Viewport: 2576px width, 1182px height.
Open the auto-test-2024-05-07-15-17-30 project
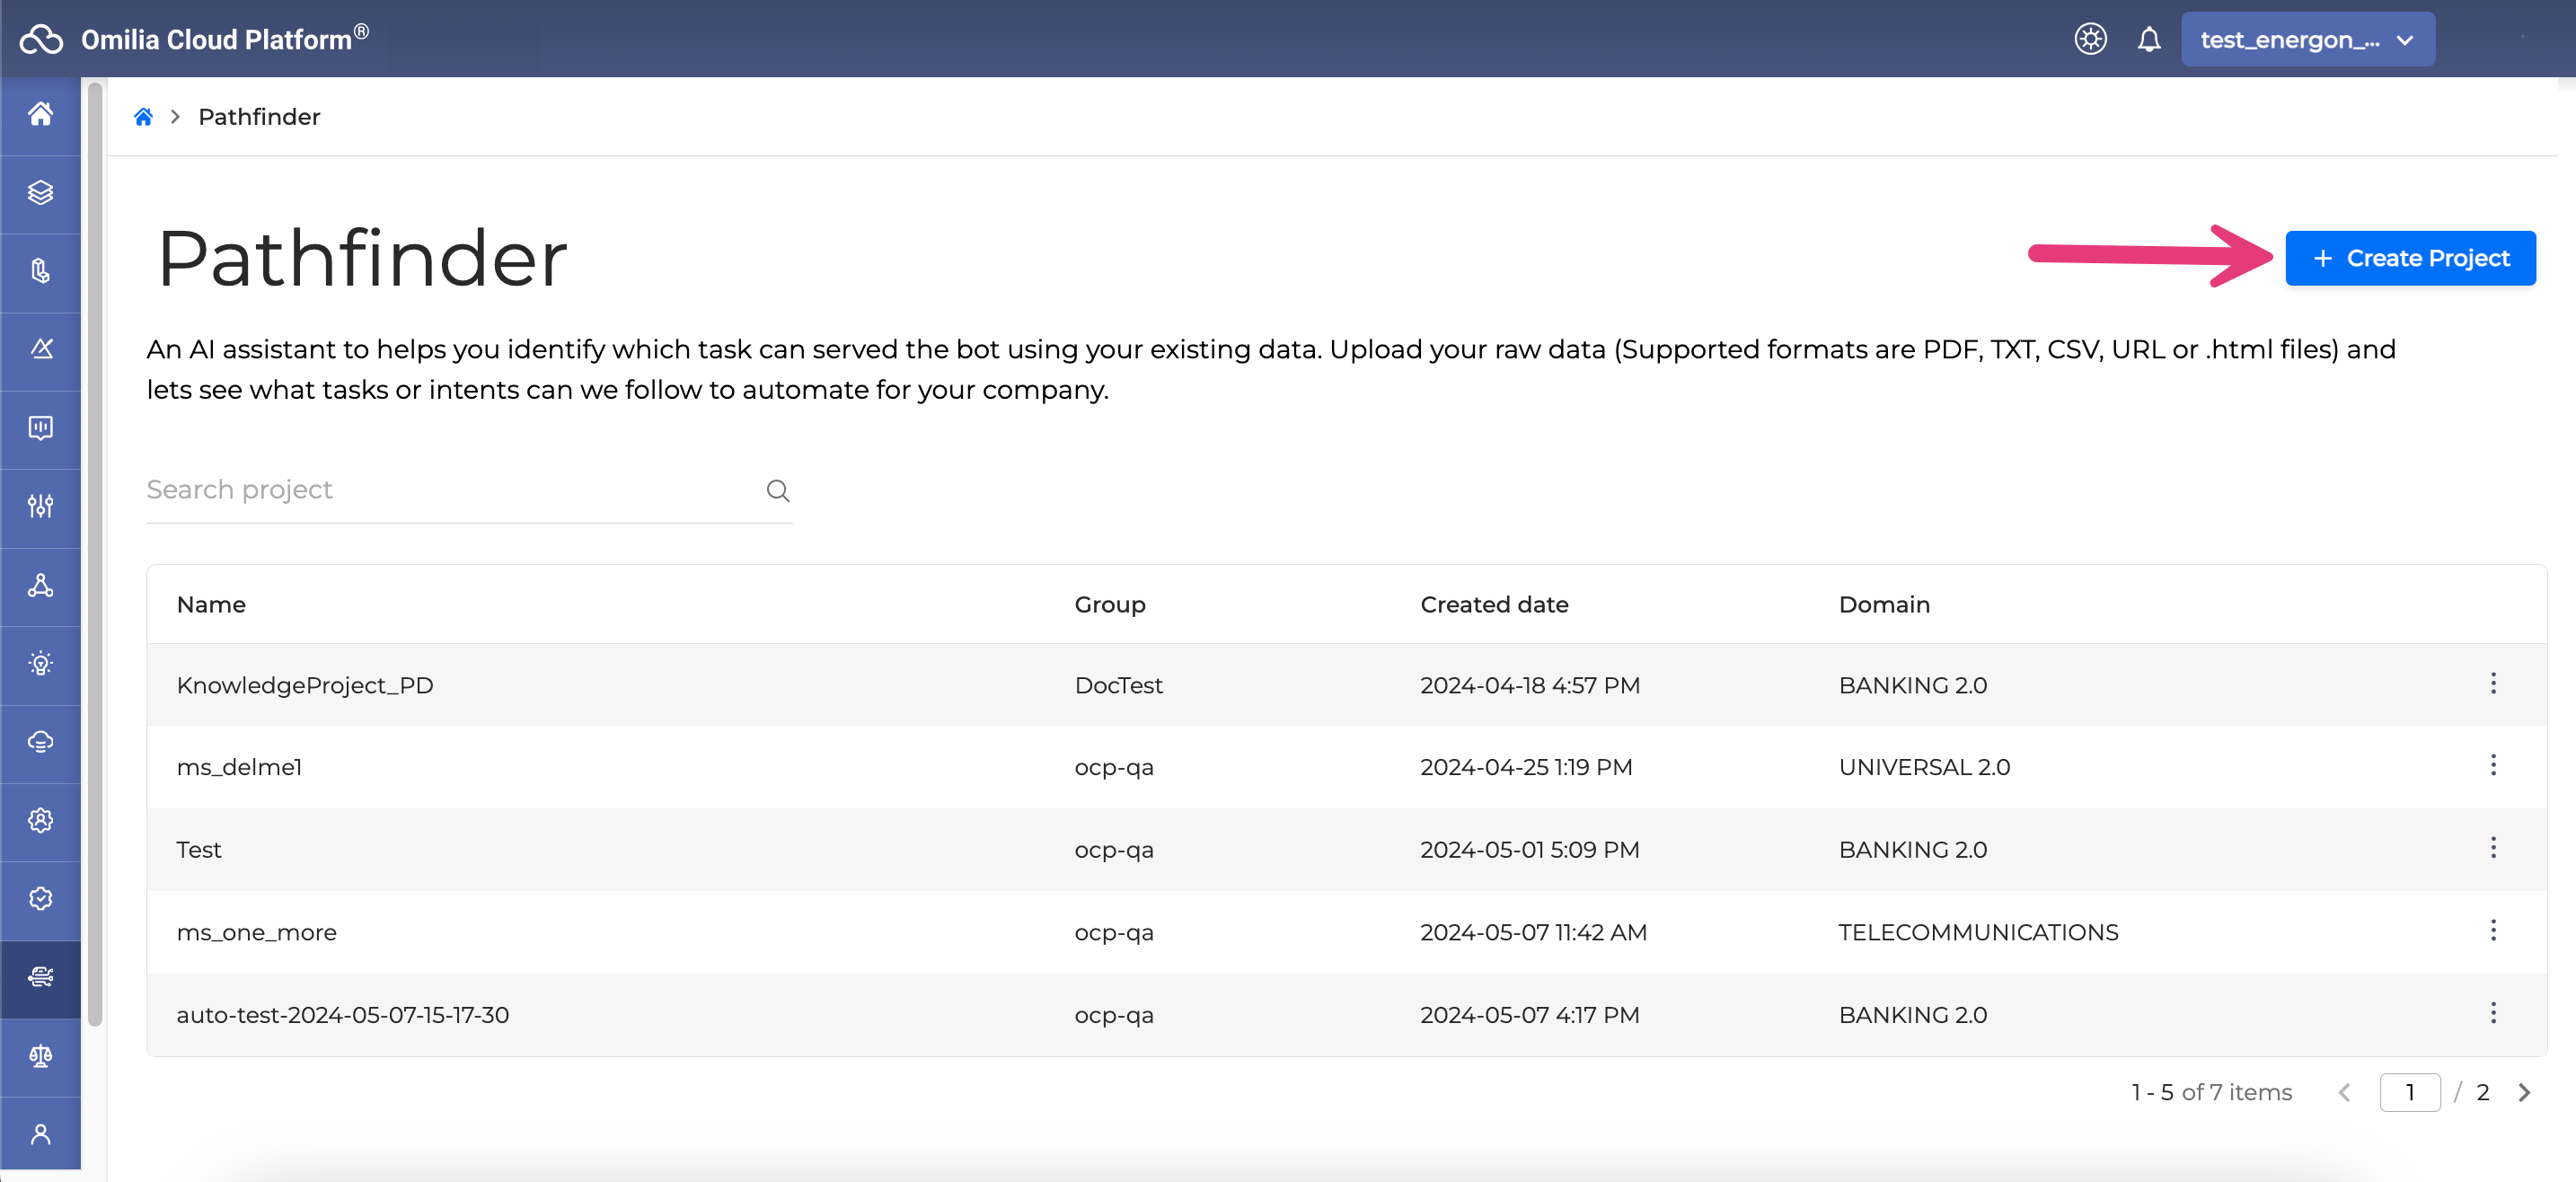(343, 1015)
